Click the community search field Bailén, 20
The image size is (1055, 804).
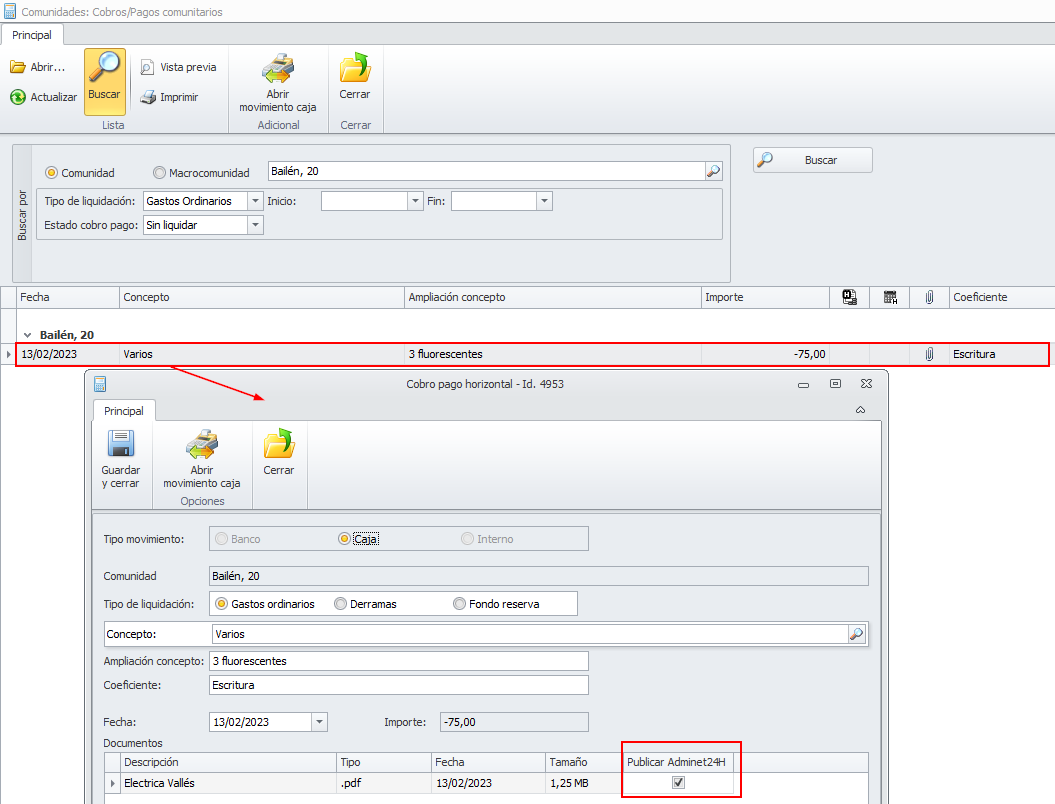click(486, 171)
